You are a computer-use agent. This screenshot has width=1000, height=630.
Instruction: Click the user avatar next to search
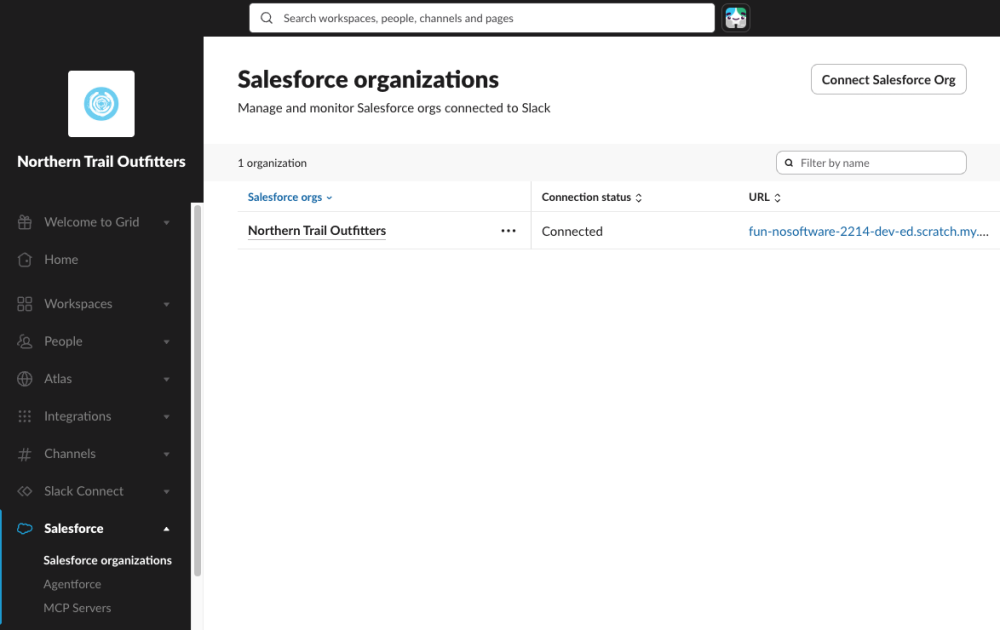tap(735, 18)
